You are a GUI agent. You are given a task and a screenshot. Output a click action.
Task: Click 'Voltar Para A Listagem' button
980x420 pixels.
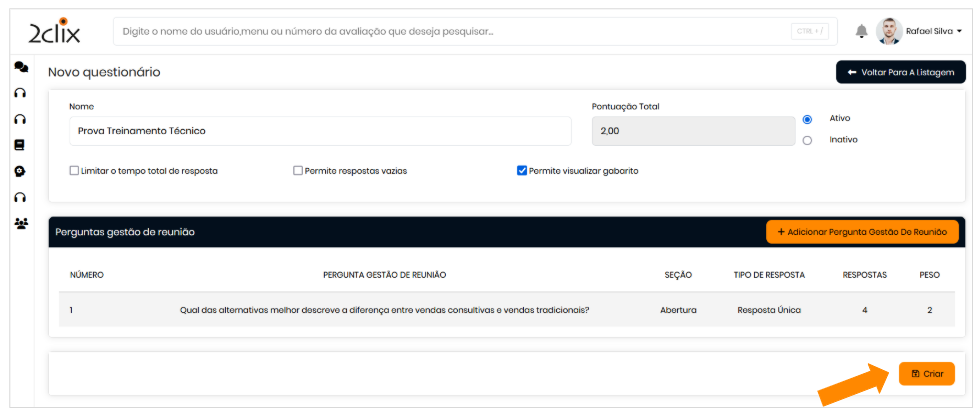point(900,72)
